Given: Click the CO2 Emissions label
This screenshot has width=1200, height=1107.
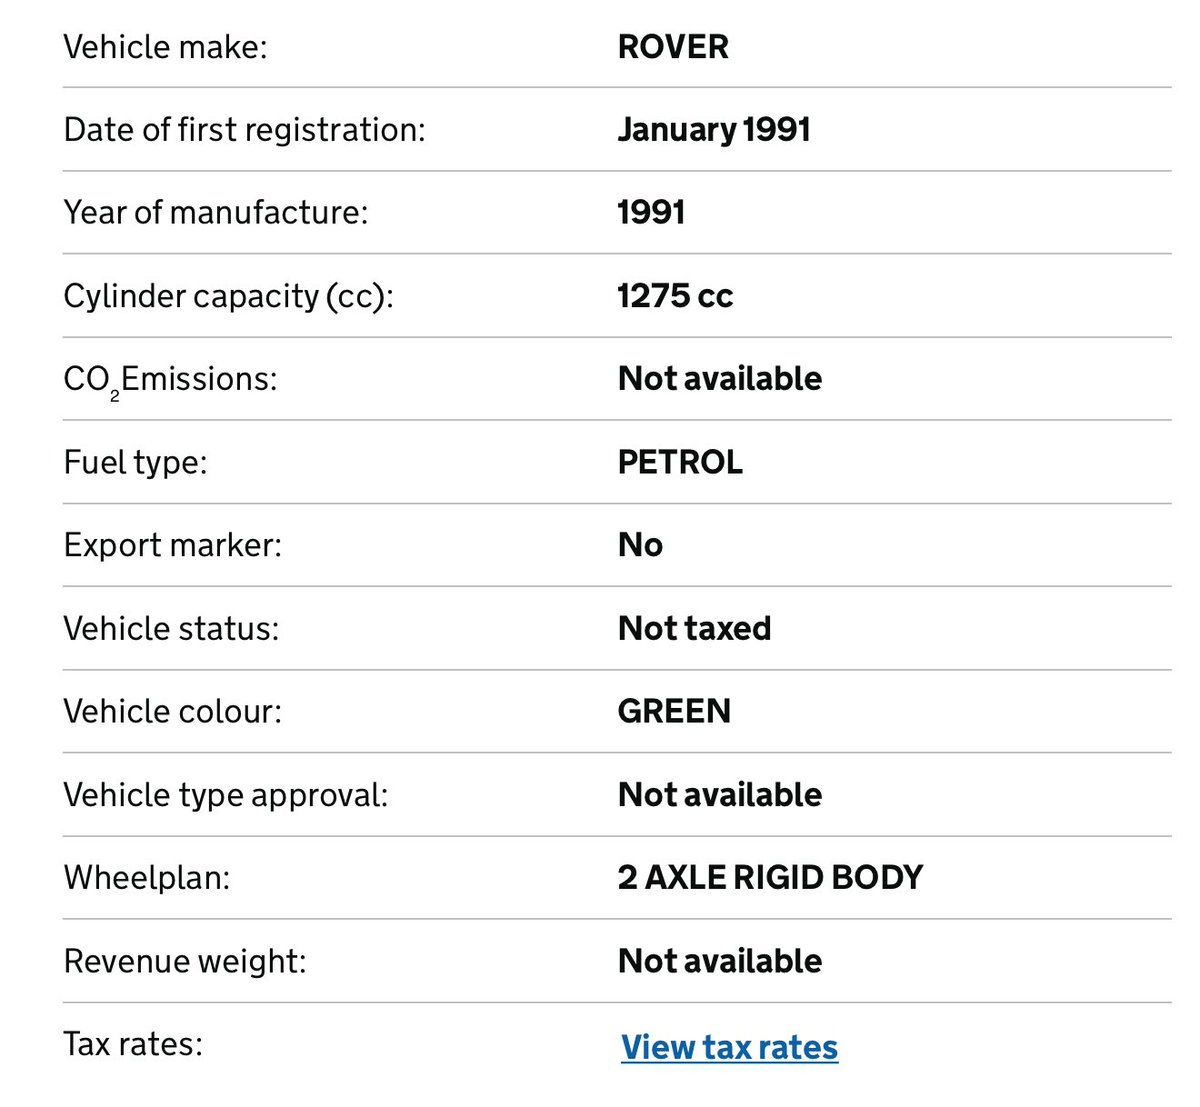Looking at the screenshot, I should click(170, 380).
